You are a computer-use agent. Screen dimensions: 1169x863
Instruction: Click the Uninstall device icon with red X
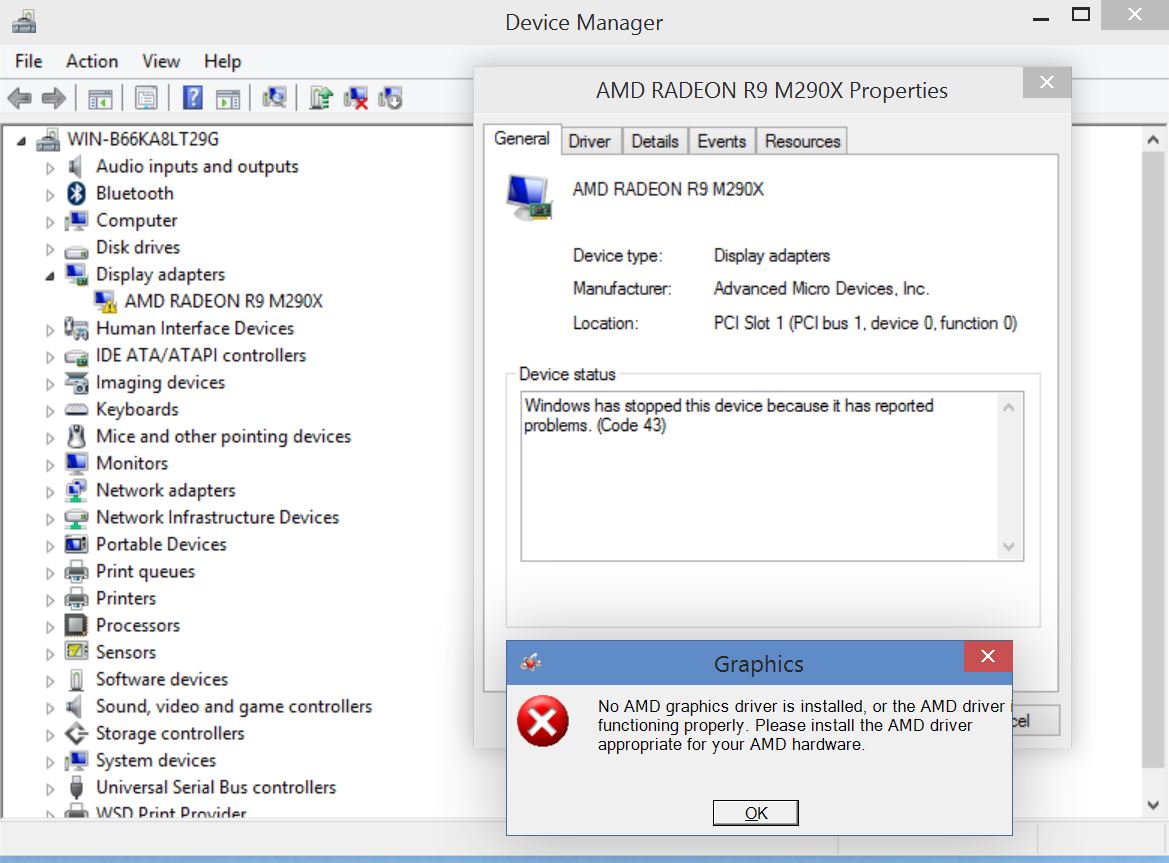tap(356, 98)
